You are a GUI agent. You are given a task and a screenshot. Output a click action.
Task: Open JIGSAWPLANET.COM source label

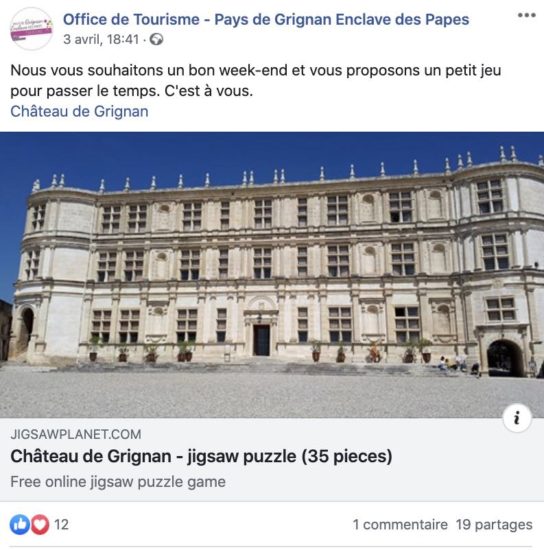76,434
